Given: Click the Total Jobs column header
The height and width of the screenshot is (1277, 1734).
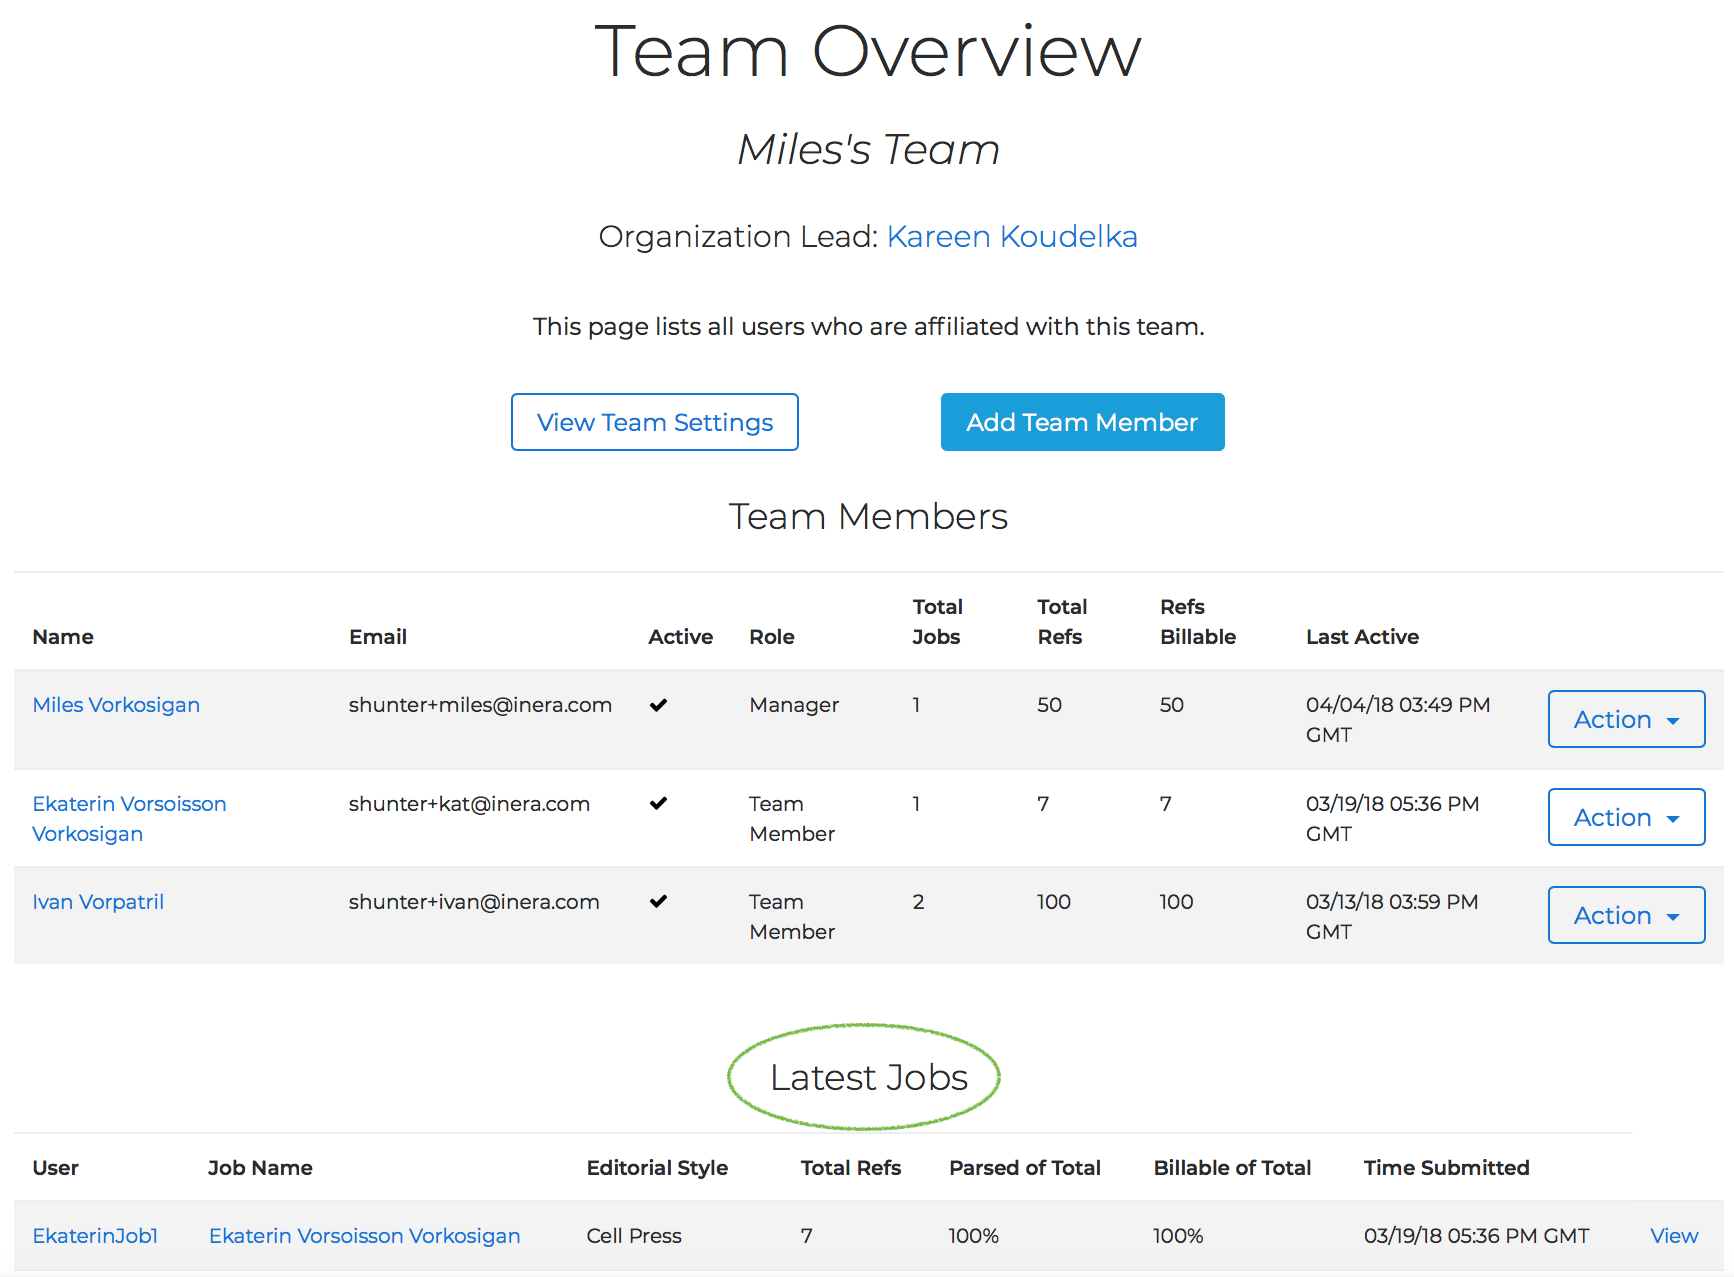Looking at the screenshot, I should 937,622.
